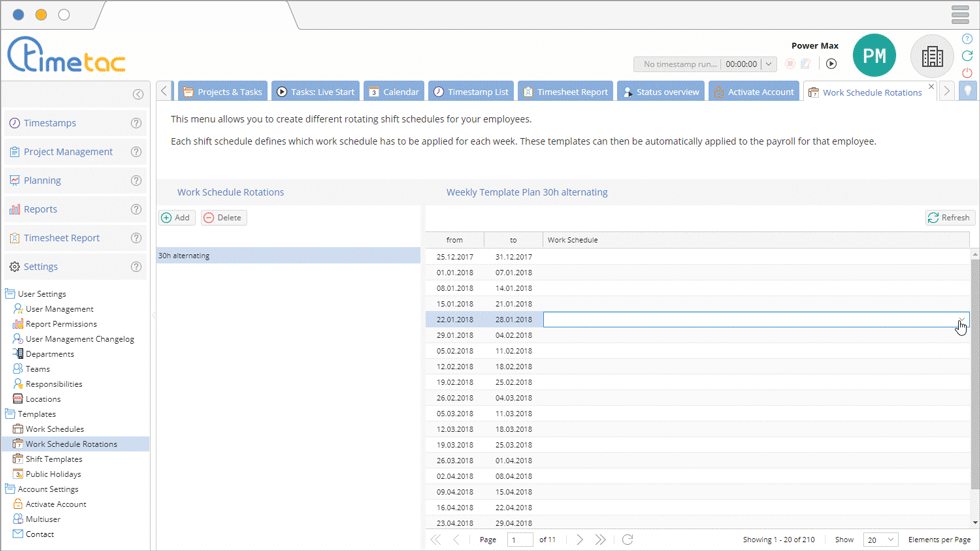Open the company building icon
Image resolution: width=980 pixels, height=551 pixels.
932,56
